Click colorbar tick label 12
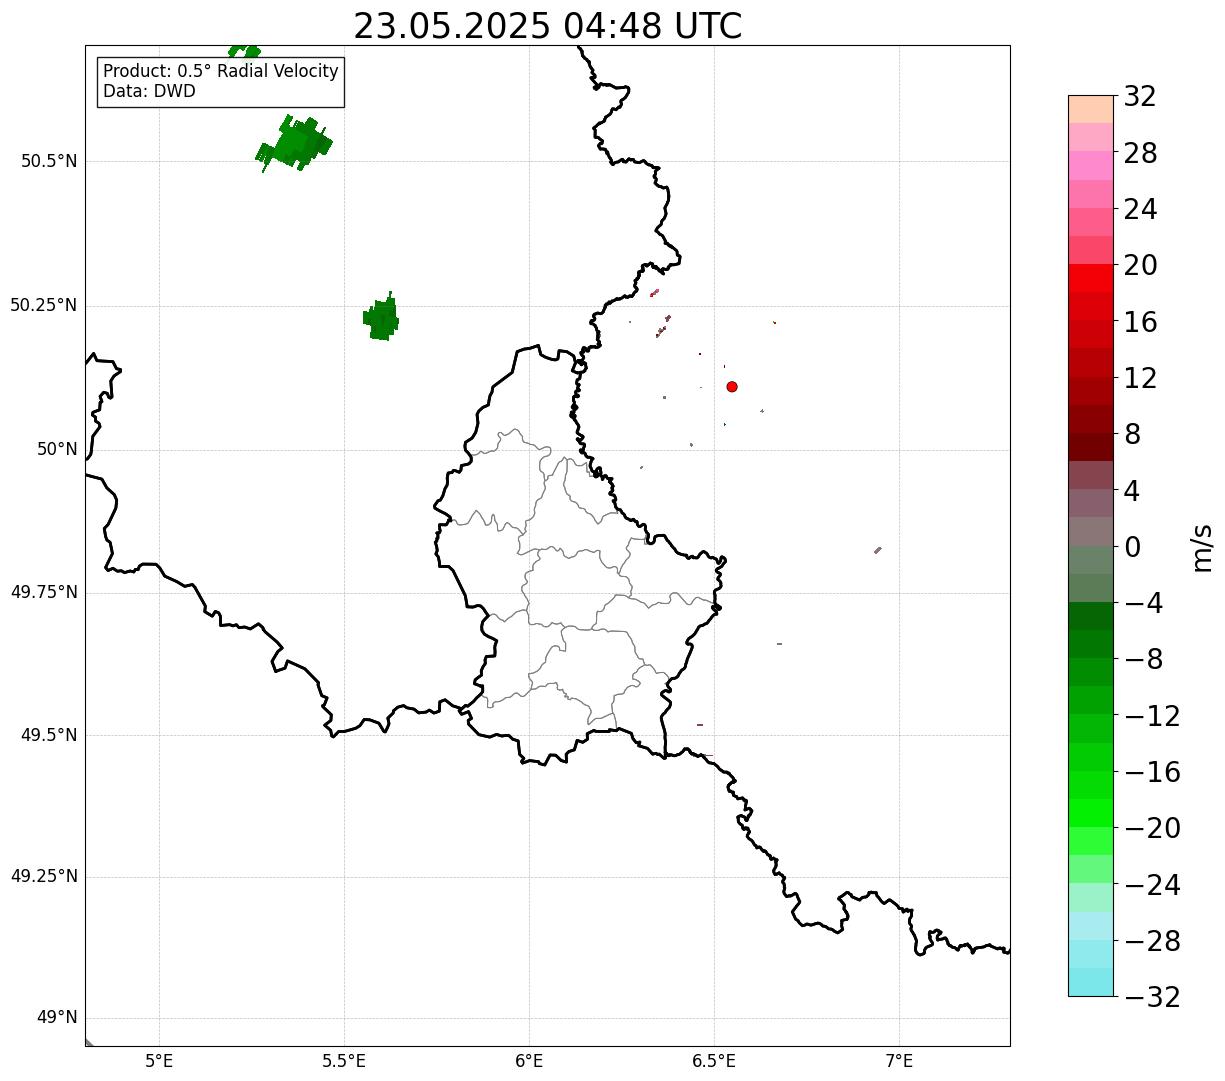Screen dimensions: 1225x1081 pyautogui.click(x=1140, y=378)
